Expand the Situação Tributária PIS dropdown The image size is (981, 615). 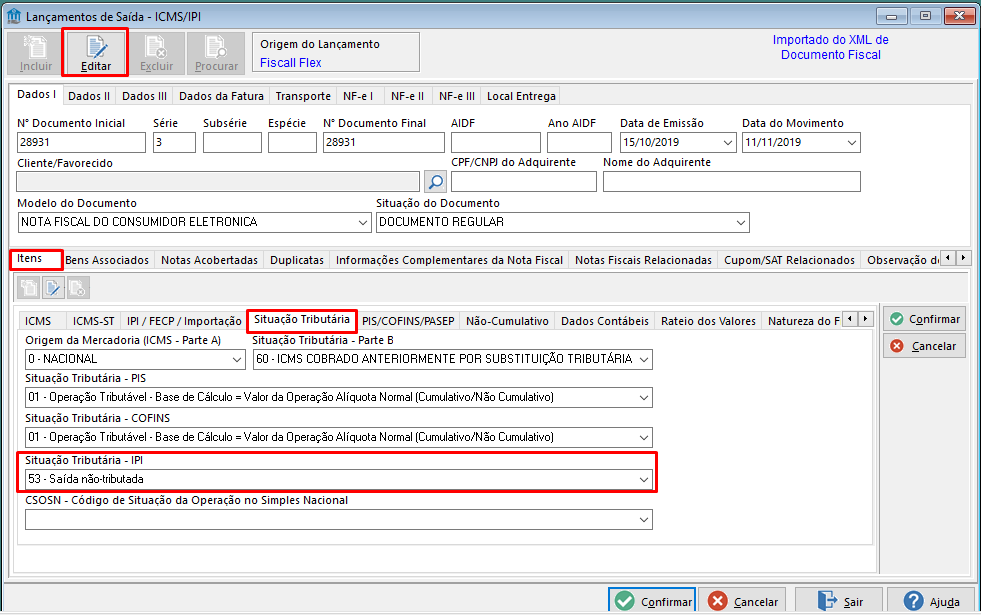tap(644, 398)
